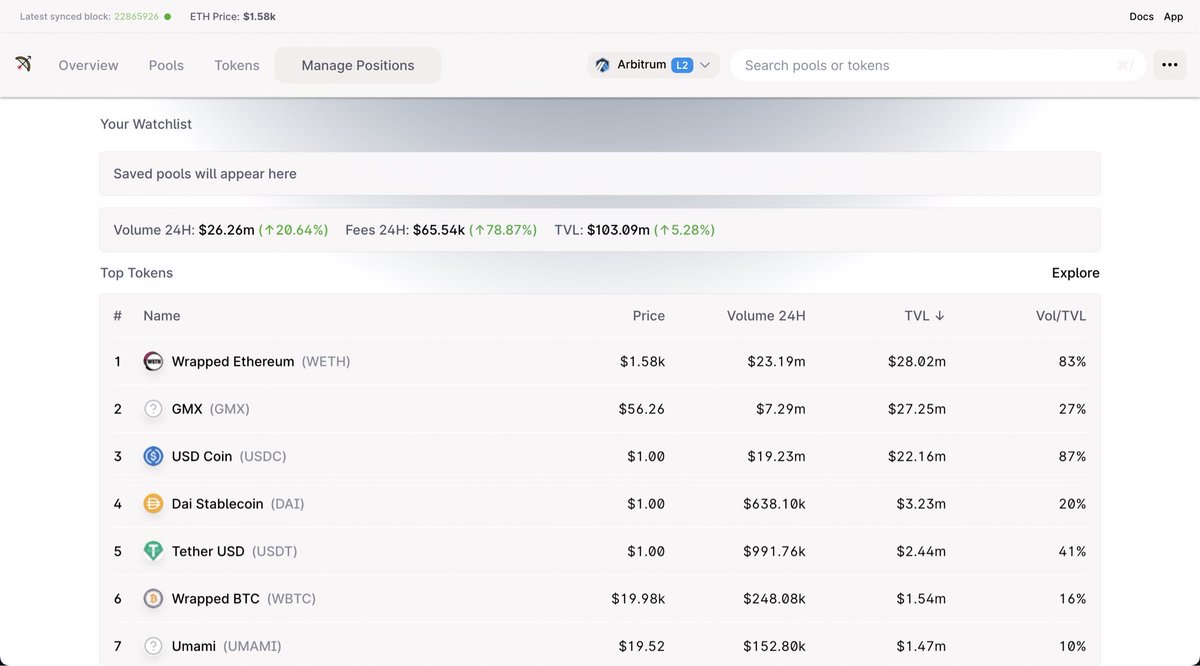This screenshot has height=666, width=1200.
Task: Click the Arbitrum network logo icon
Action: (x=603, y=65)
